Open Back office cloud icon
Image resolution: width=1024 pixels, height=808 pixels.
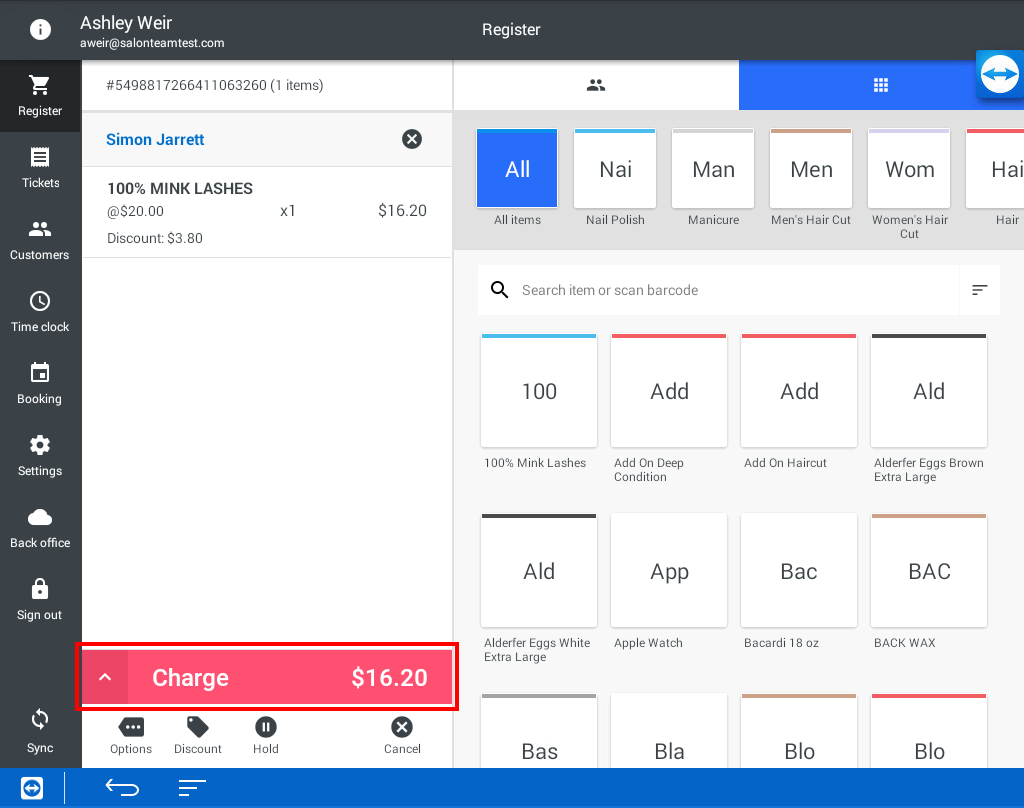coord(40,527)
